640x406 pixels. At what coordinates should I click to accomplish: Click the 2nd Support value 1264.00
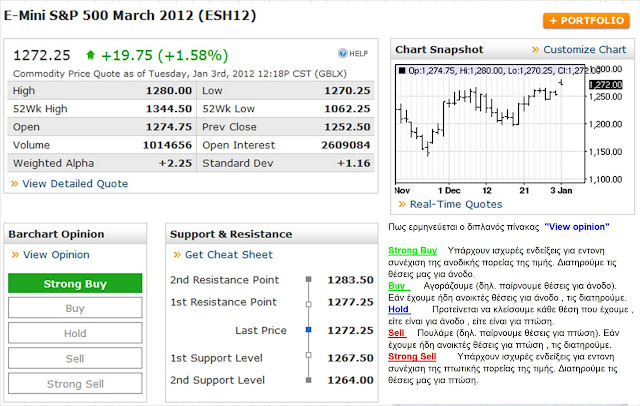[x=350, y=380]
